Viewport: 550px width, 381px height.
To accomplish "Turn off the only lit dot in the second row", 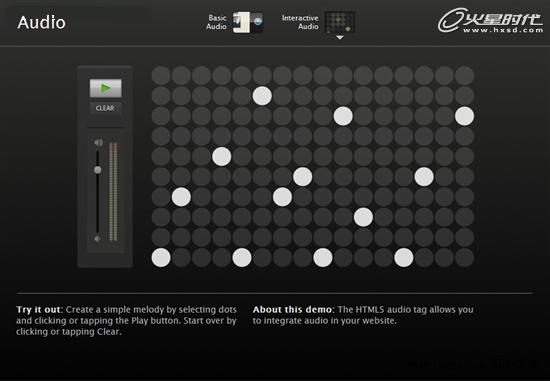I will point(262,96).
